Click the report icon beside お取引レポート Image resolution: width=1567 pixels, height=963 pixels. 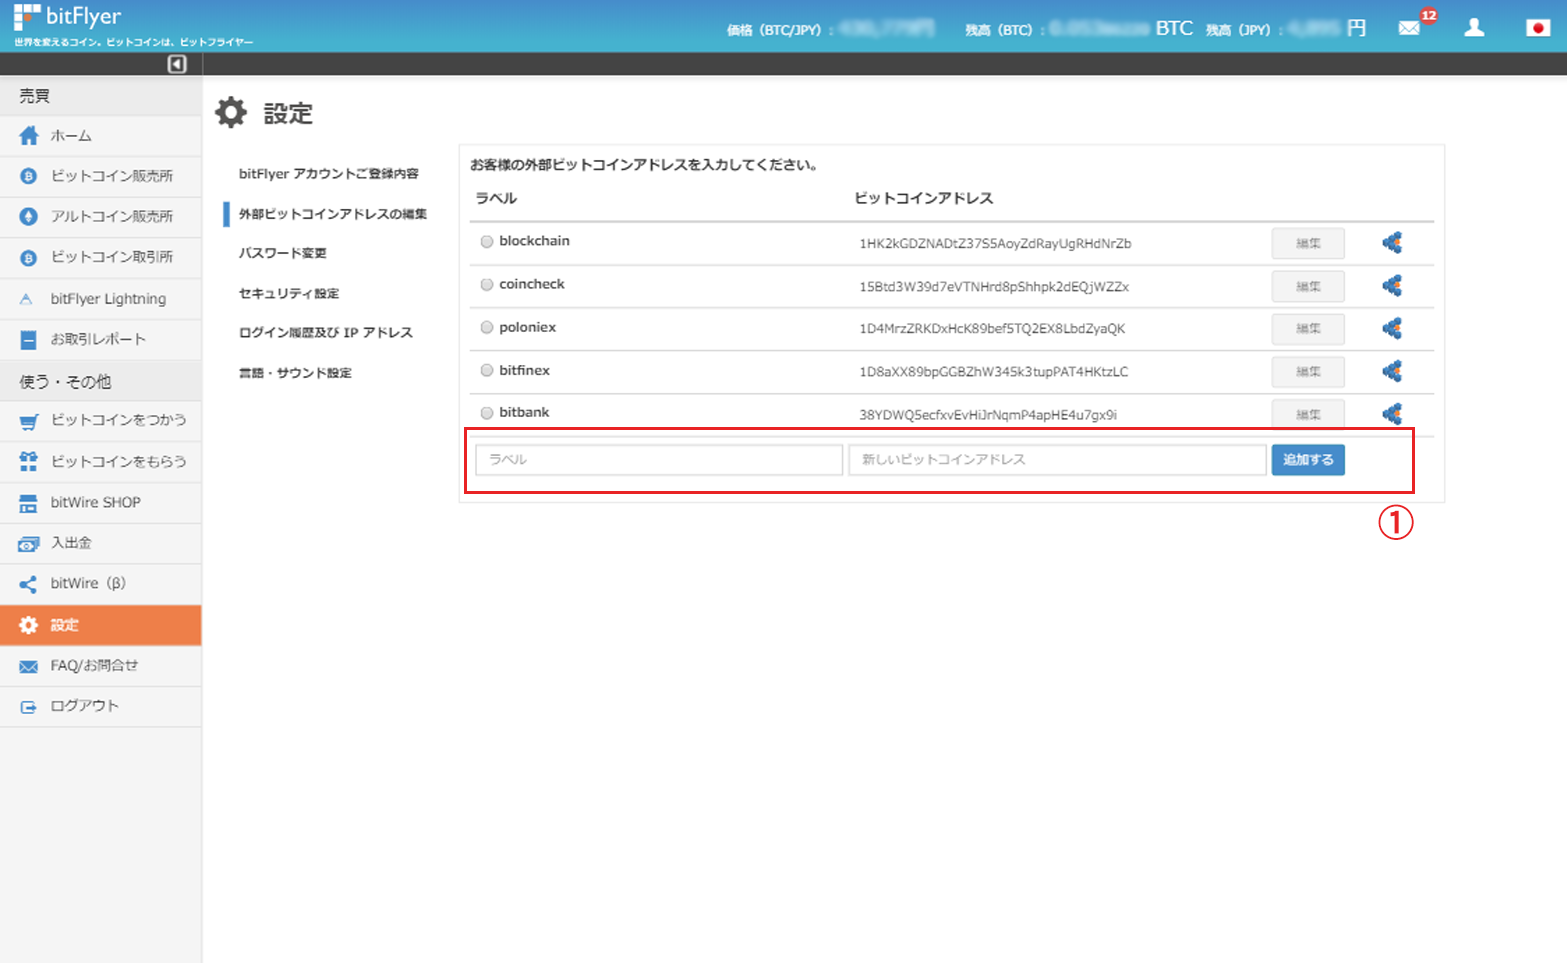[x=29, y=339]
